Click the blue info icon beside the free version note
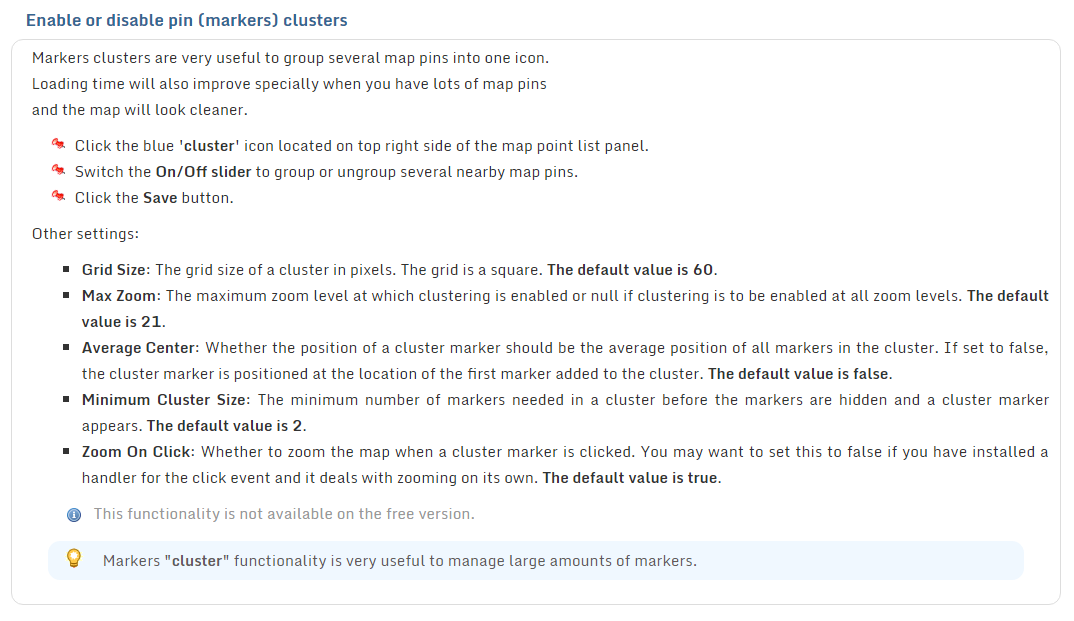This screenshot has height=621, width=1074. (74, 515)
